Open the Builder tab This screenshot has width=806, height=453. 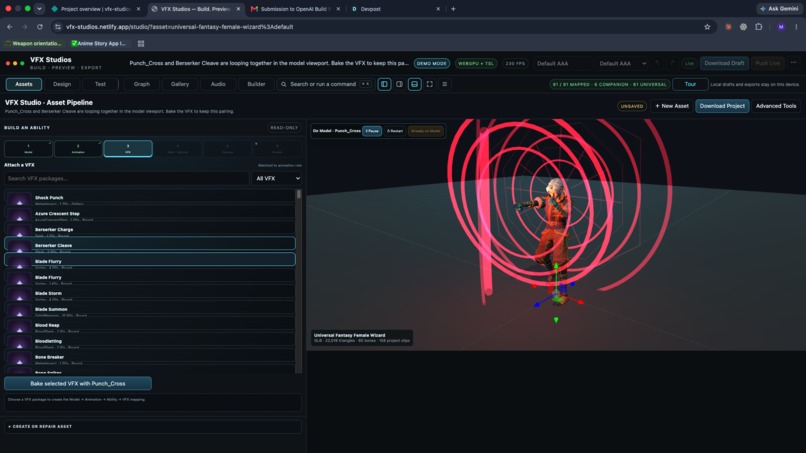[256, 84]
